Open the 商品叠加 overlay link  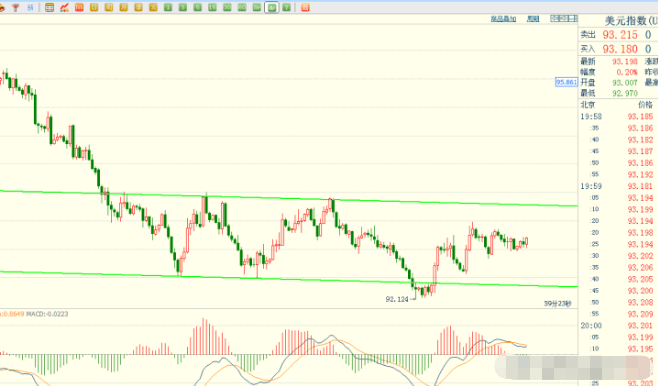pos(504,19)
